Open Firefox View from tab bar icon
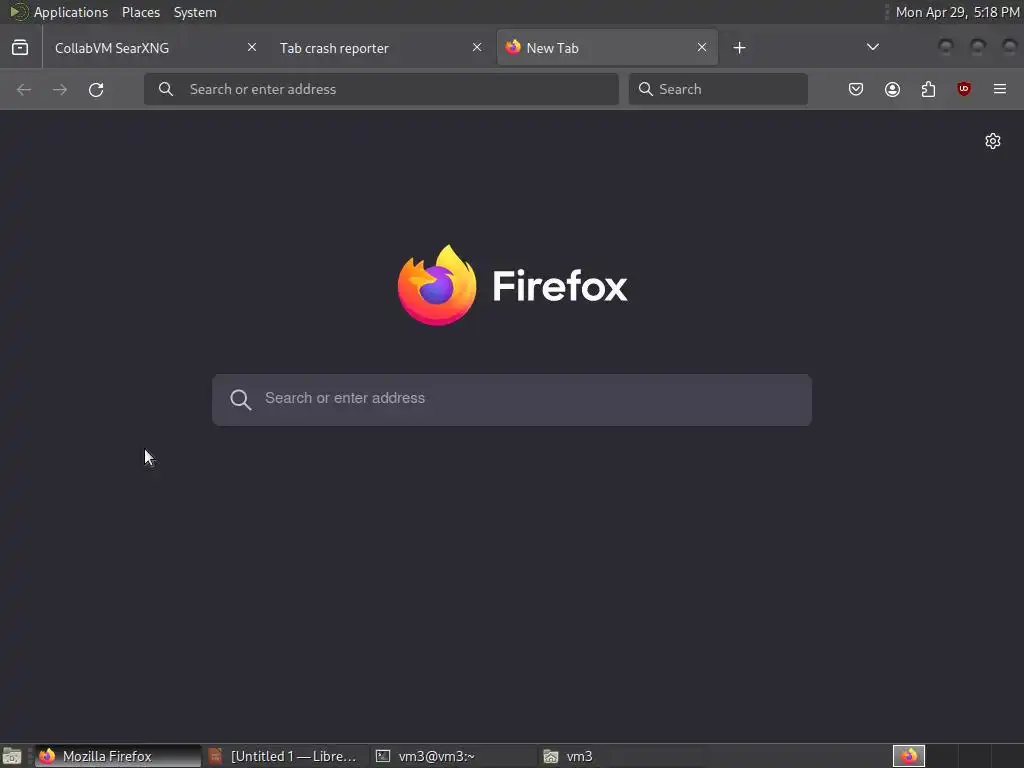The width and height of the screenshot is (1024, 768). (x=20, y=48)
